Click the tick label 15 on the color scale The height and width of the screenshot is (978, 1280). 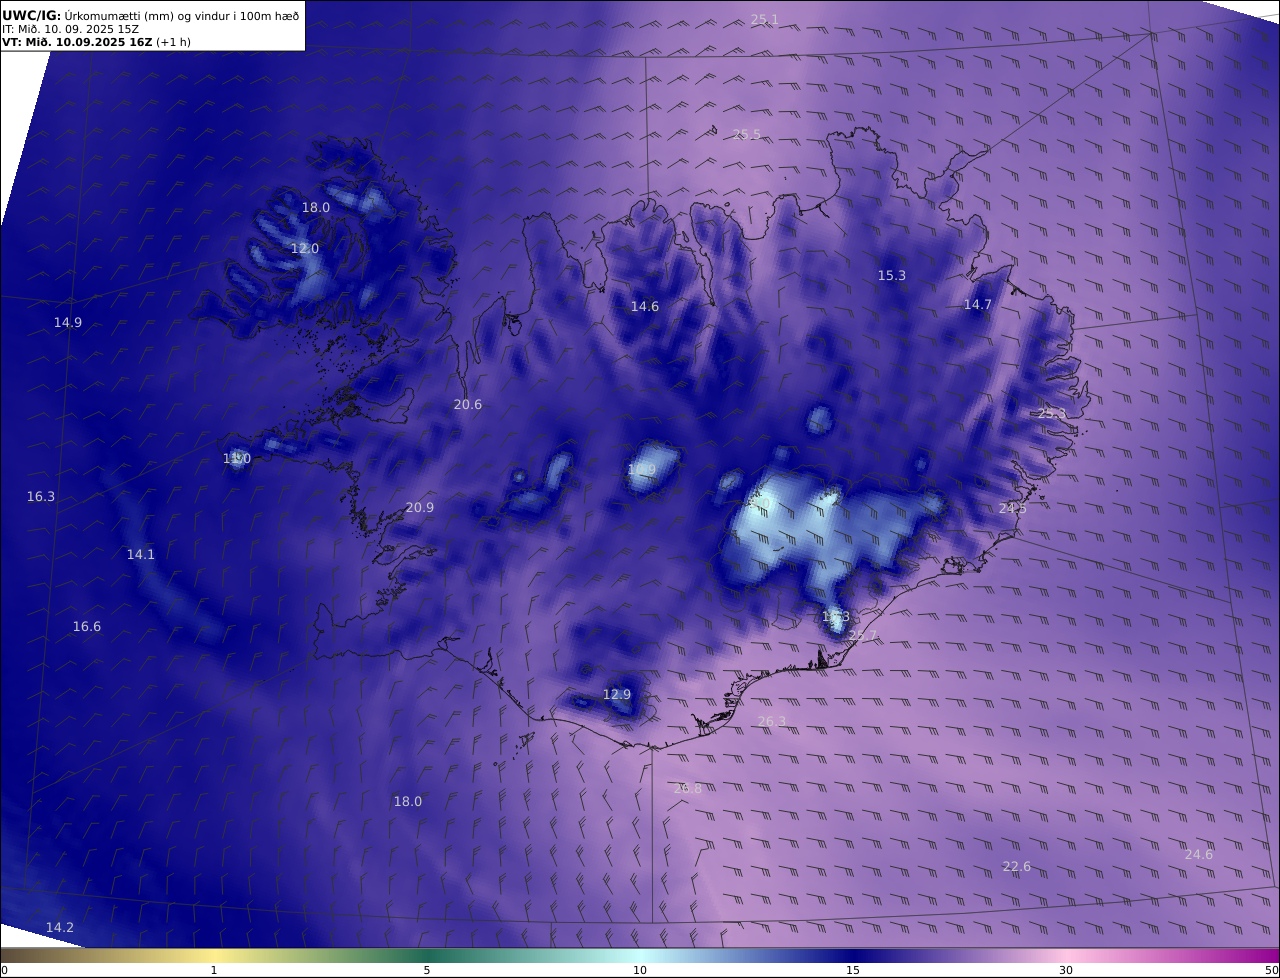pyautogui.click(x=853, y=970)
